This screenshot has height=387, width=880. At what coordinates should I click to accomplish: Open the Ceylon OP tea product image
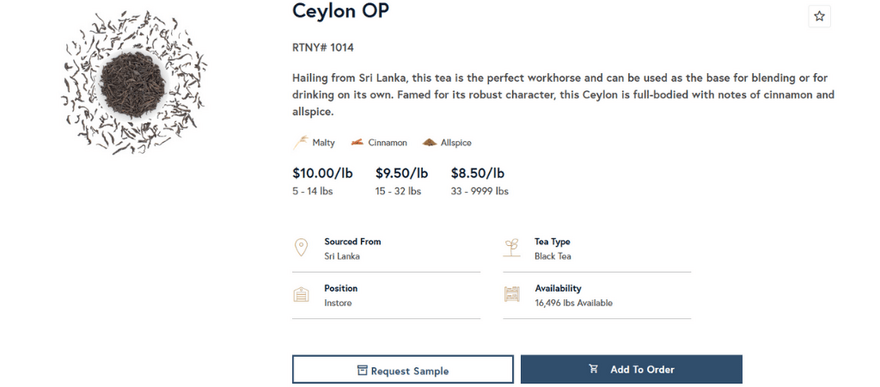(133, 83)
